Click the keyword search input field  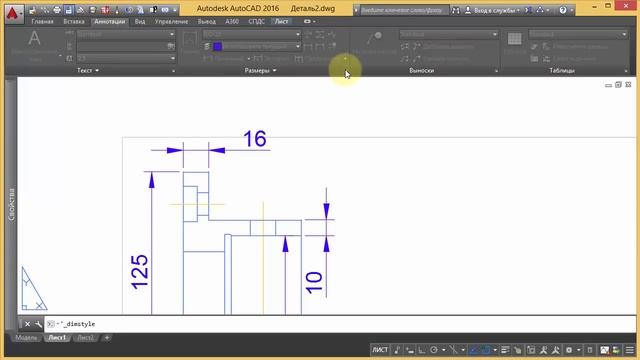tap(404, 10)
